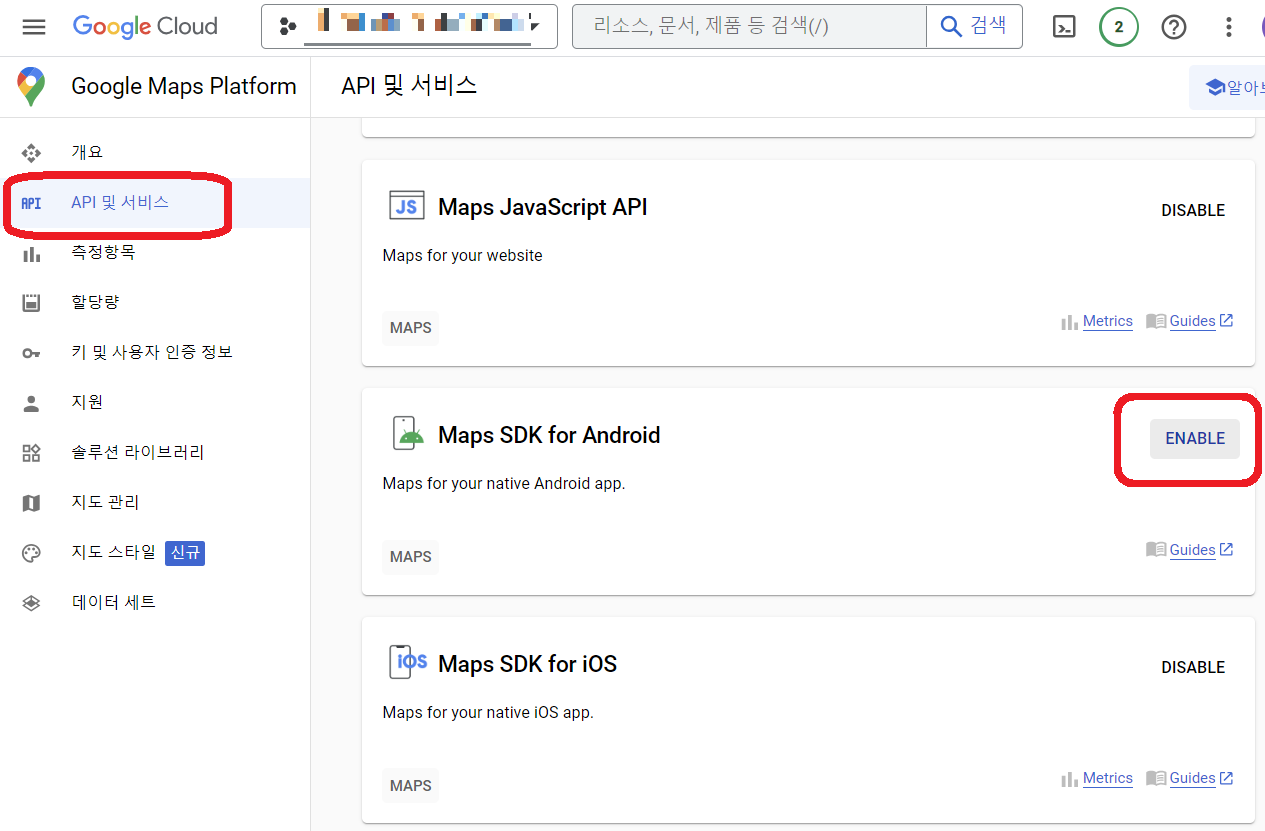Image resolution: width=1265 pixels, height=831 pixels.
Task: Activate Cloud Shell terminal icon
Action: 1065,27
